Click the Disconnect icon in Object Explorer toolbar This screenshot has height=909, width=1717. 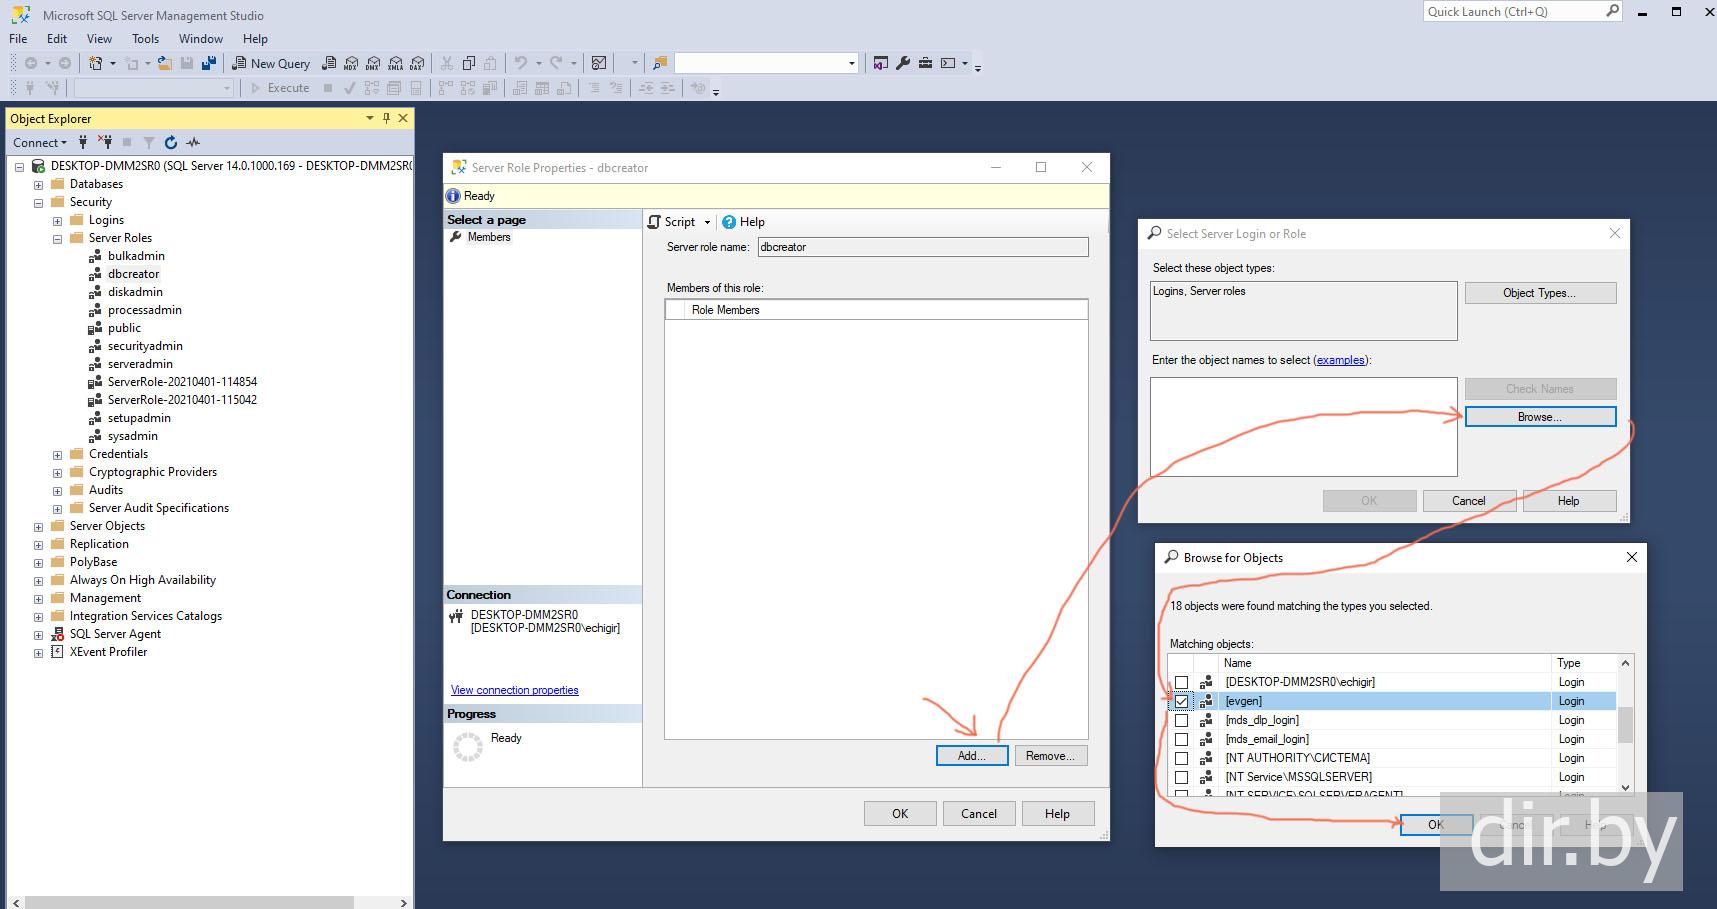point(105,143)
